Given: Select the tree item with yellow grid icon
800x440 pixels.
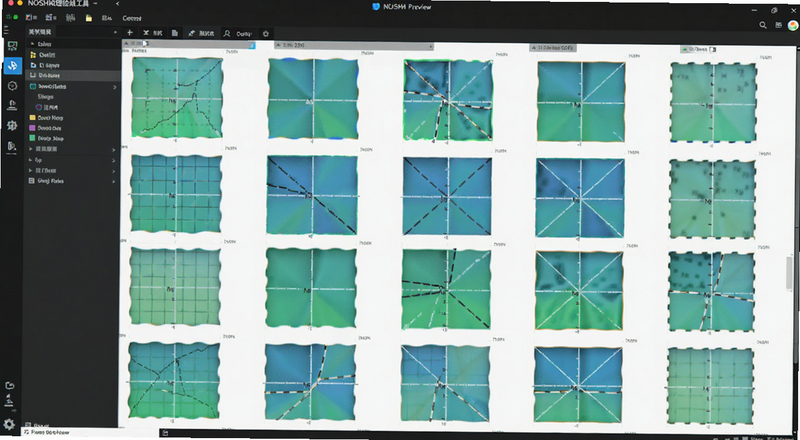Looking at the screenshot, I should click(43, 55).
